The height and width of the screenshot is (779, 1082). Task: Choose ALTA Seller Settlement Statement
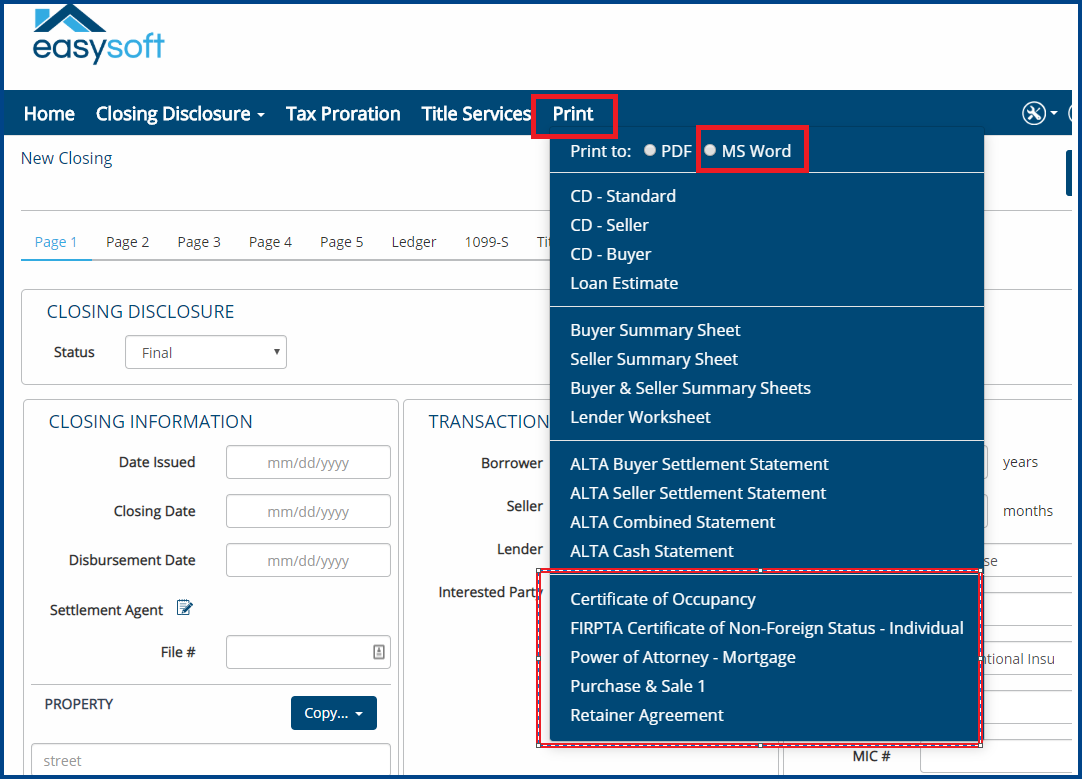698,493
